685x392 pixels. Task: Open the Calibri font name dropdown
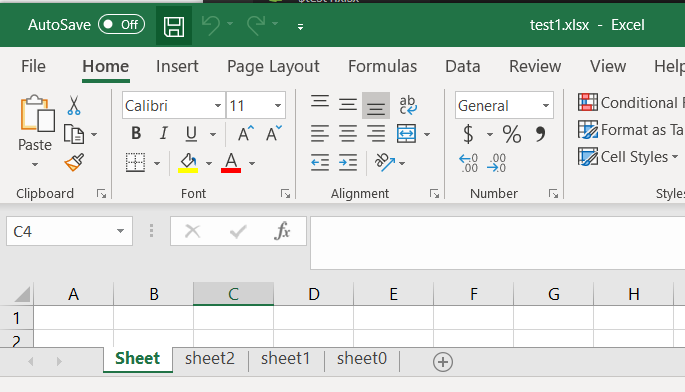pos(218,105)
